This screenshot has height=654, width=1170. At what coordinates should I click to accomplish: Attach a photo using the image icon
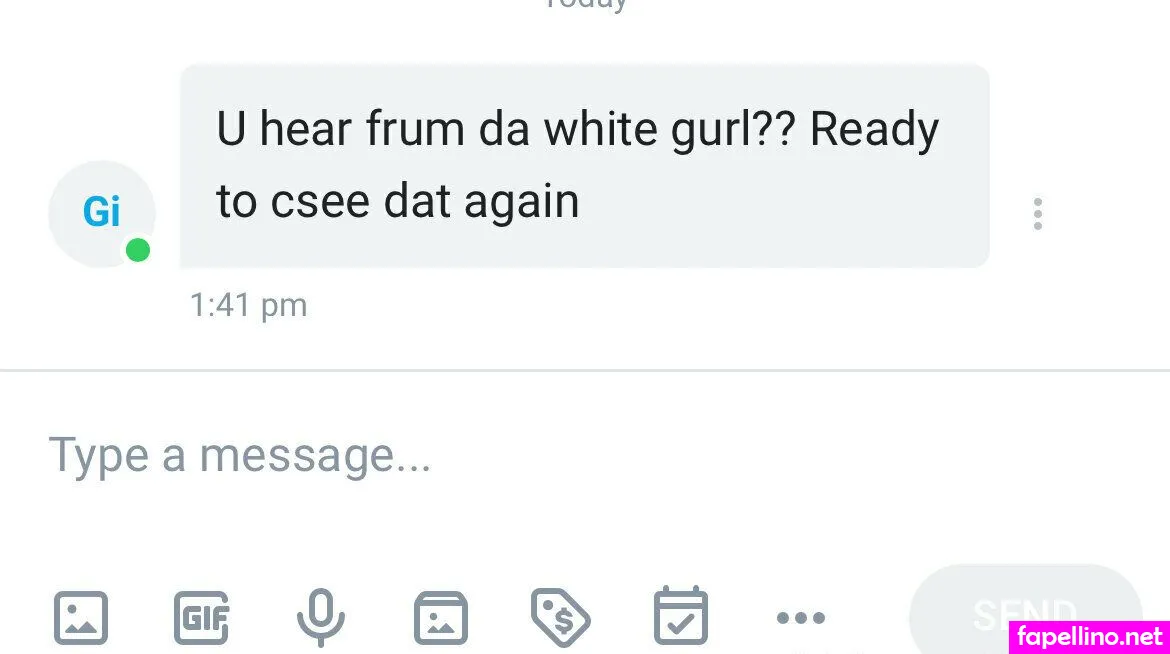coord(81,617)
